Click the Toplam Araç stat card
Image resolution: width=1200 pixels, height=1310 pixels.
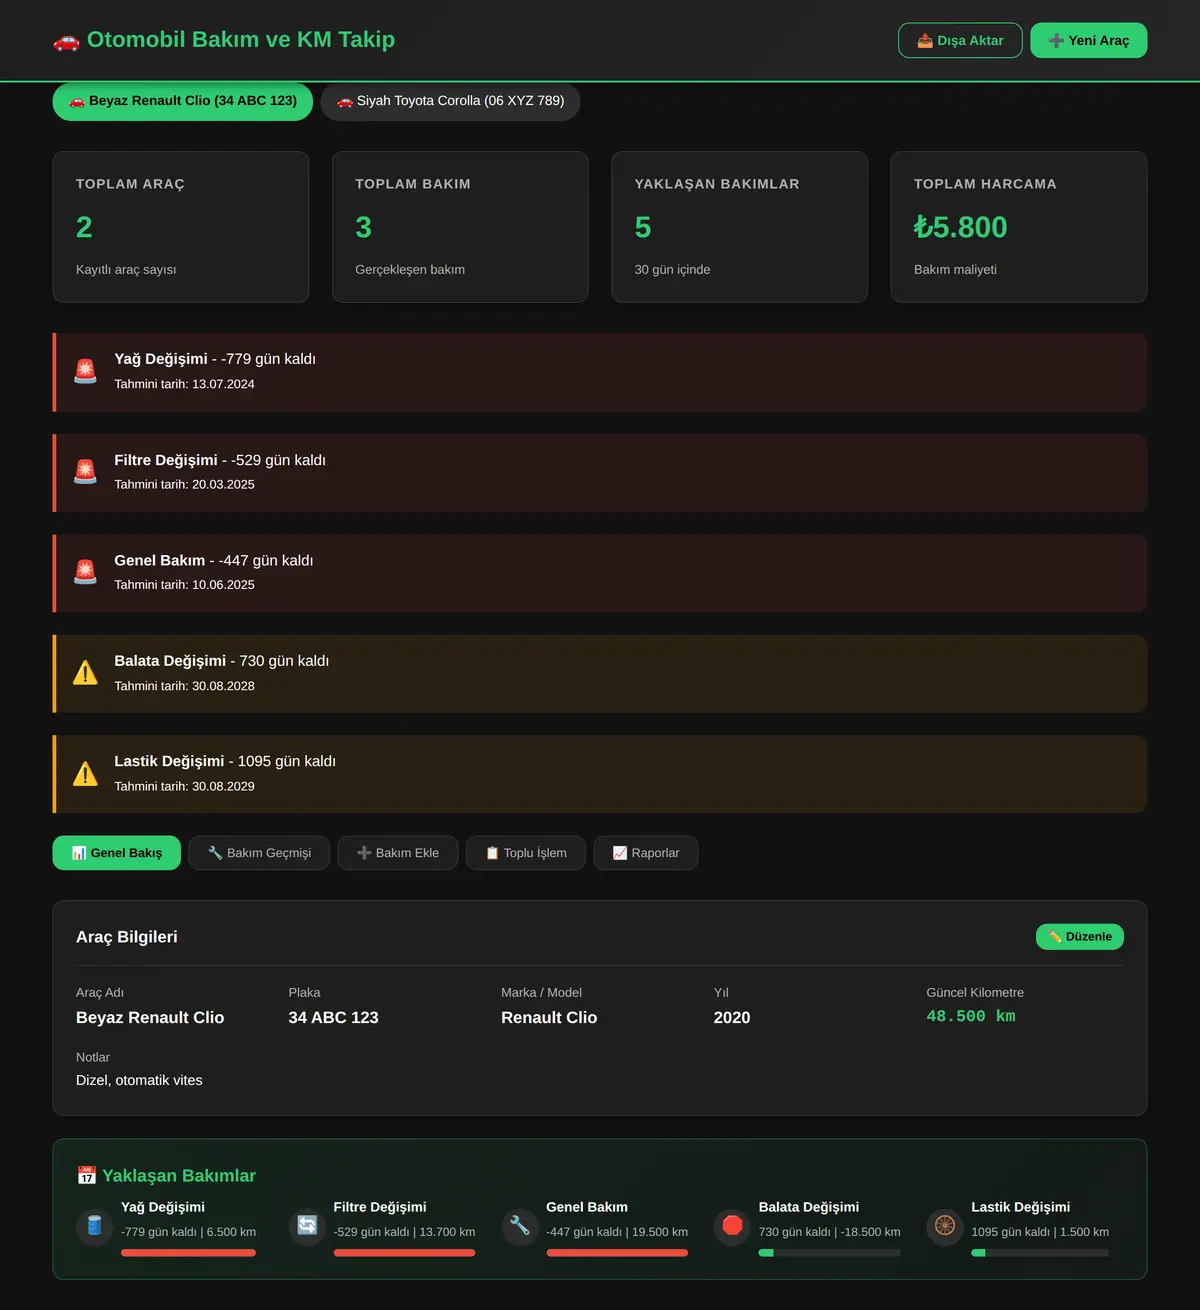click(181, 227)
